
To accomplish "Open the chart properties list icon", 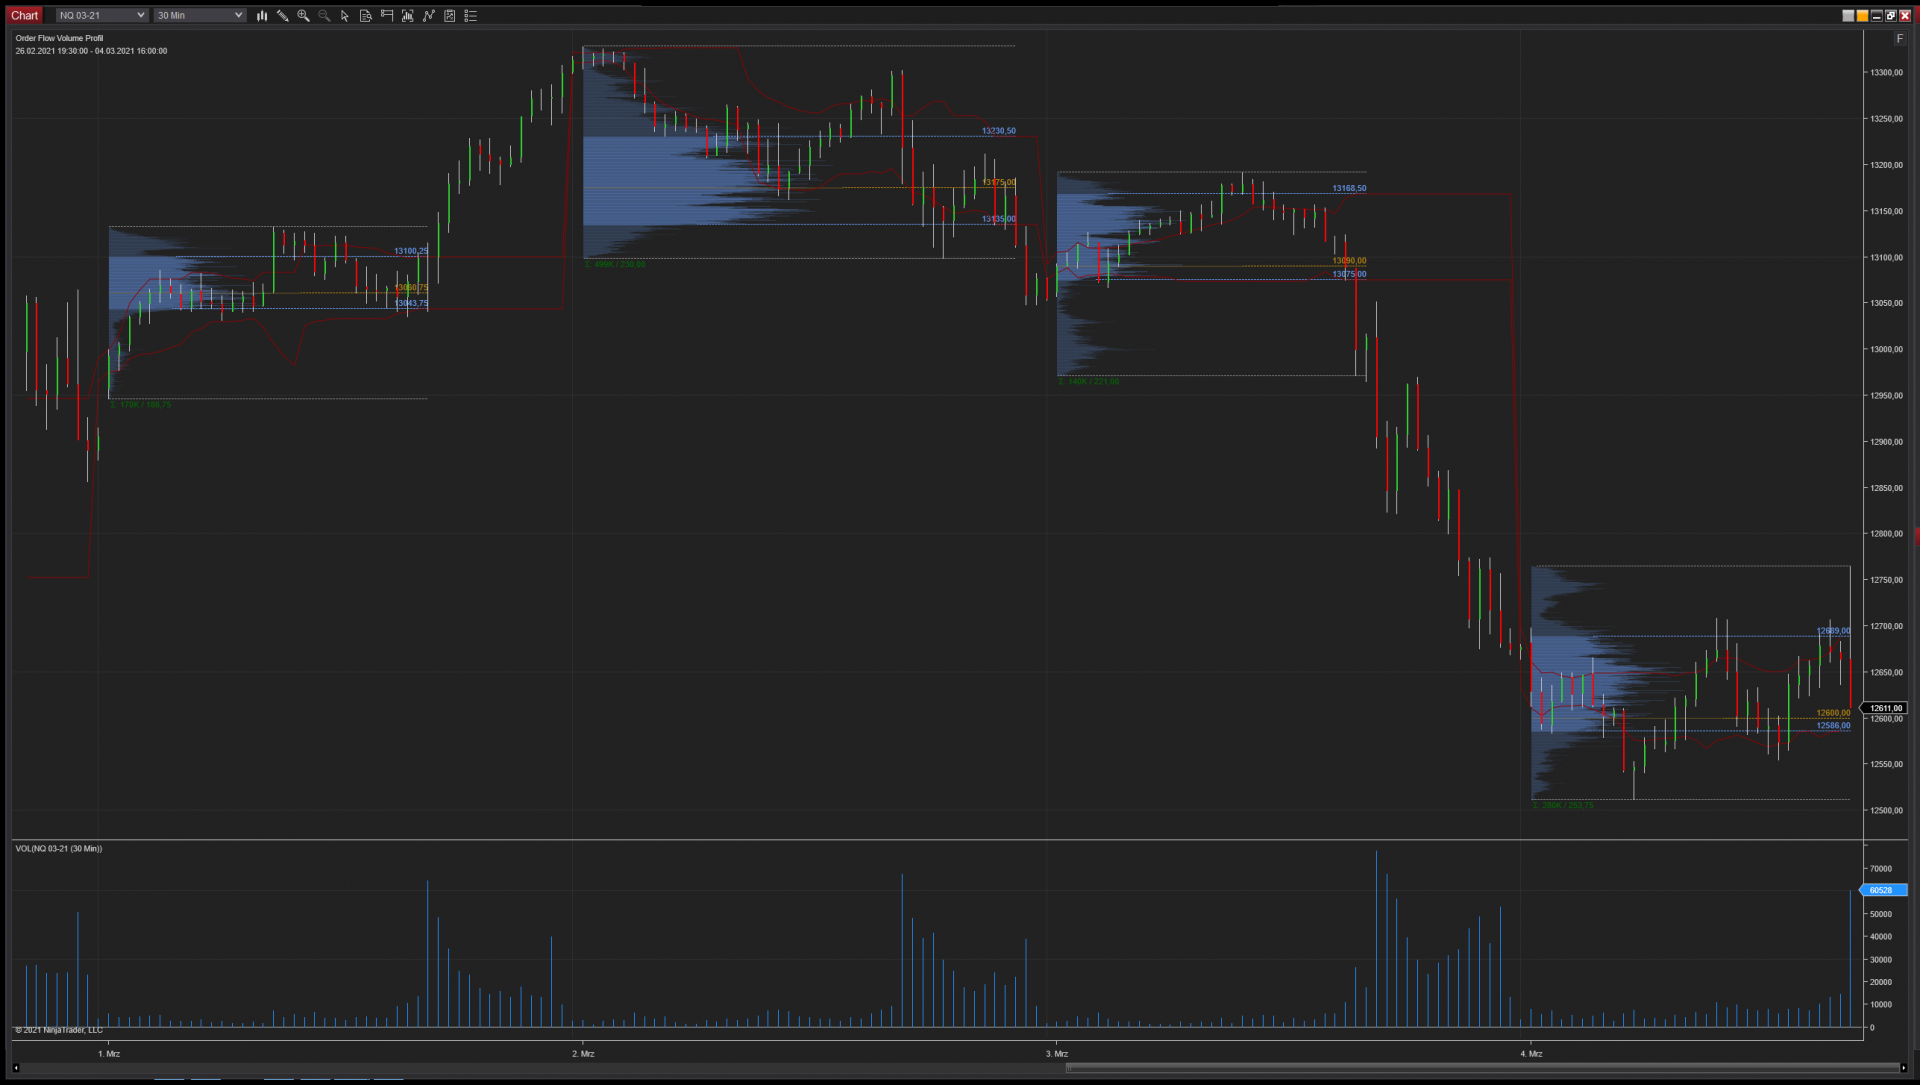I will coord(471,16).
